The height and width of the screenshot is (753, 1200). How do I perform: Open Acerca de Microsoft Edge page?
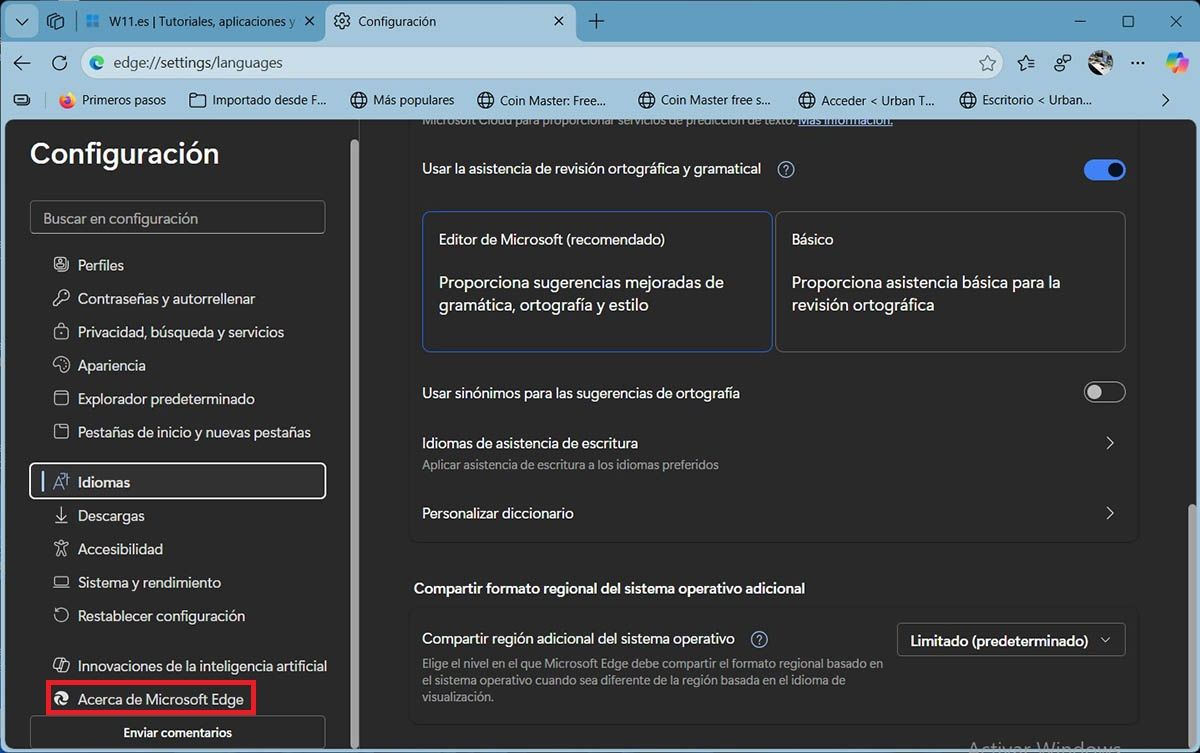(160, 699)
